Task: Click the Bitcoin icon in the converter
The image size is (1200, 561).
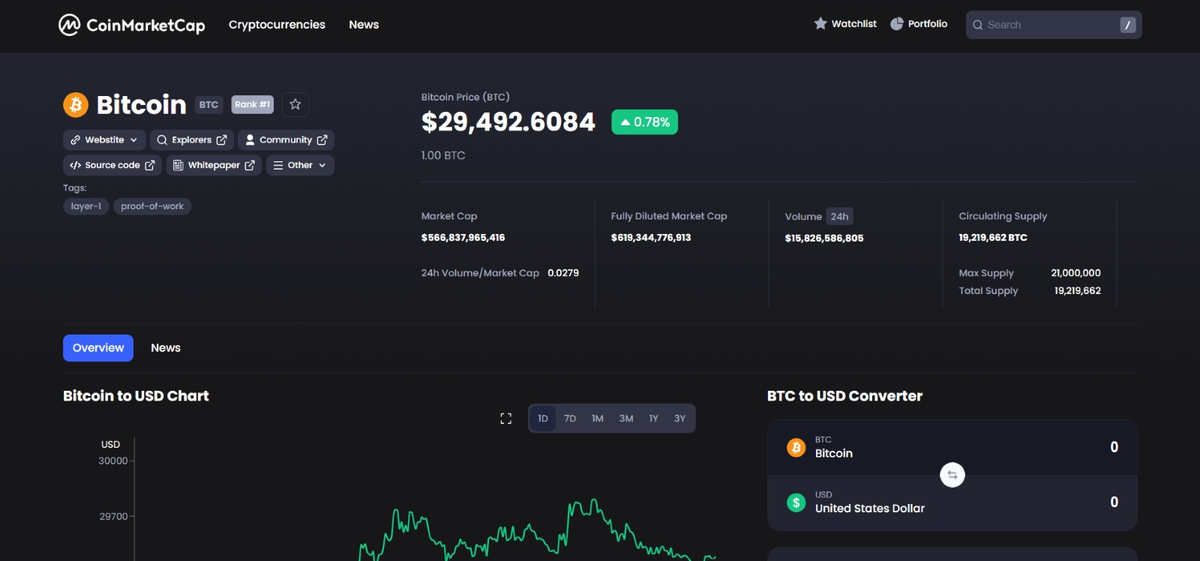Action: pyautogui.click(x=796, y=447)
